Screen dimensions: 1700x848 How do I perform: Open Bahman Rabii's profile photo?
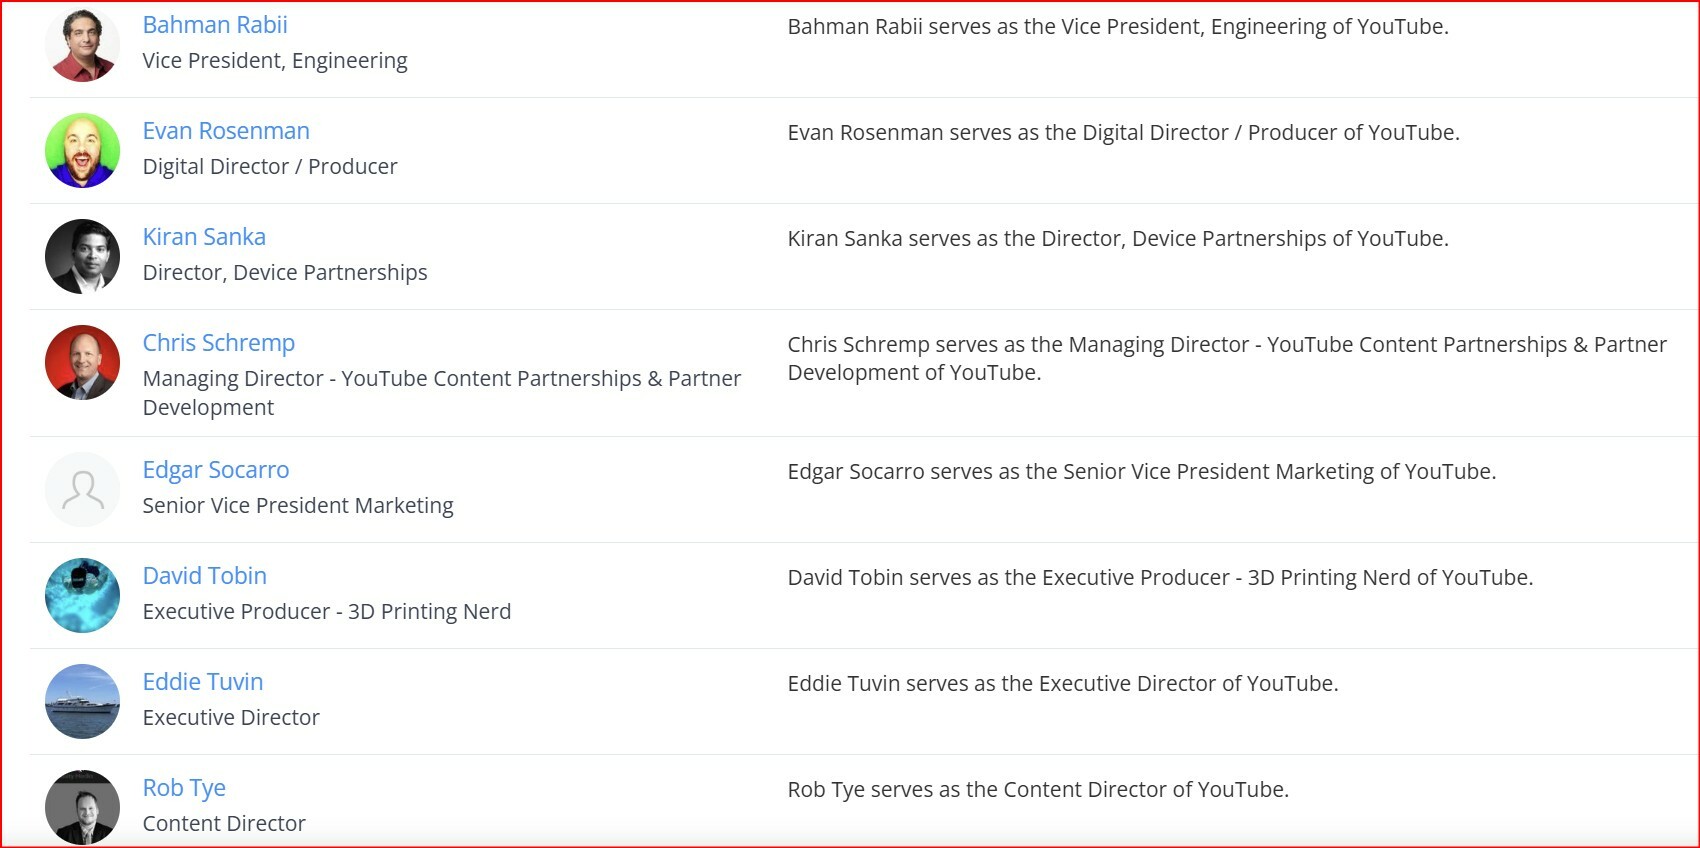[x=83, y=44]
